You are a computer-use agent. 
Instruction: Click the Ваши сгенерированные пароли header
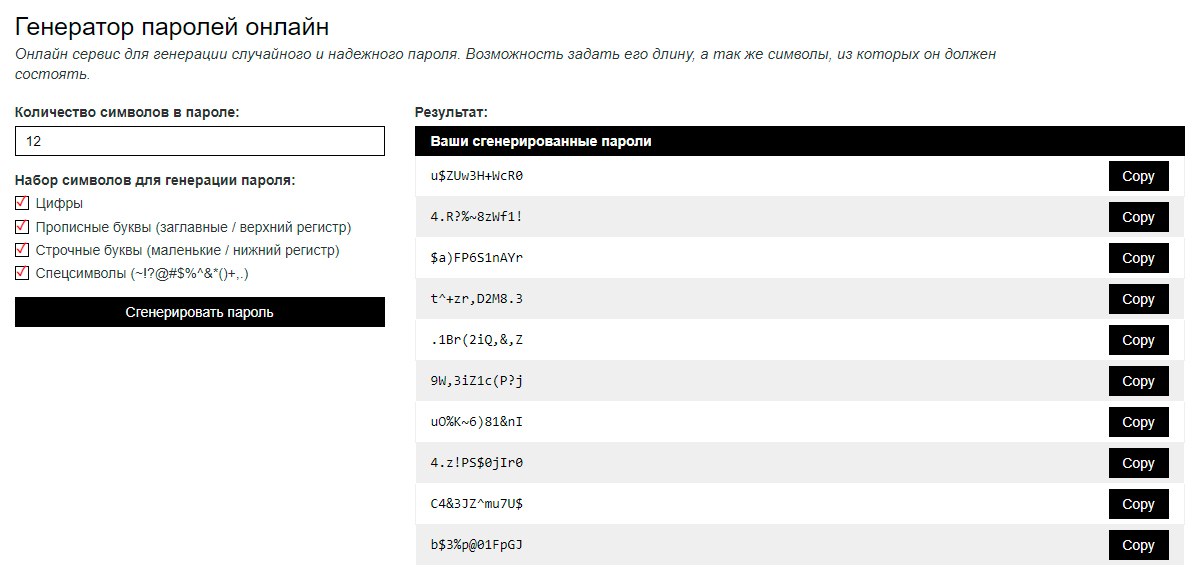click(541, 141)
